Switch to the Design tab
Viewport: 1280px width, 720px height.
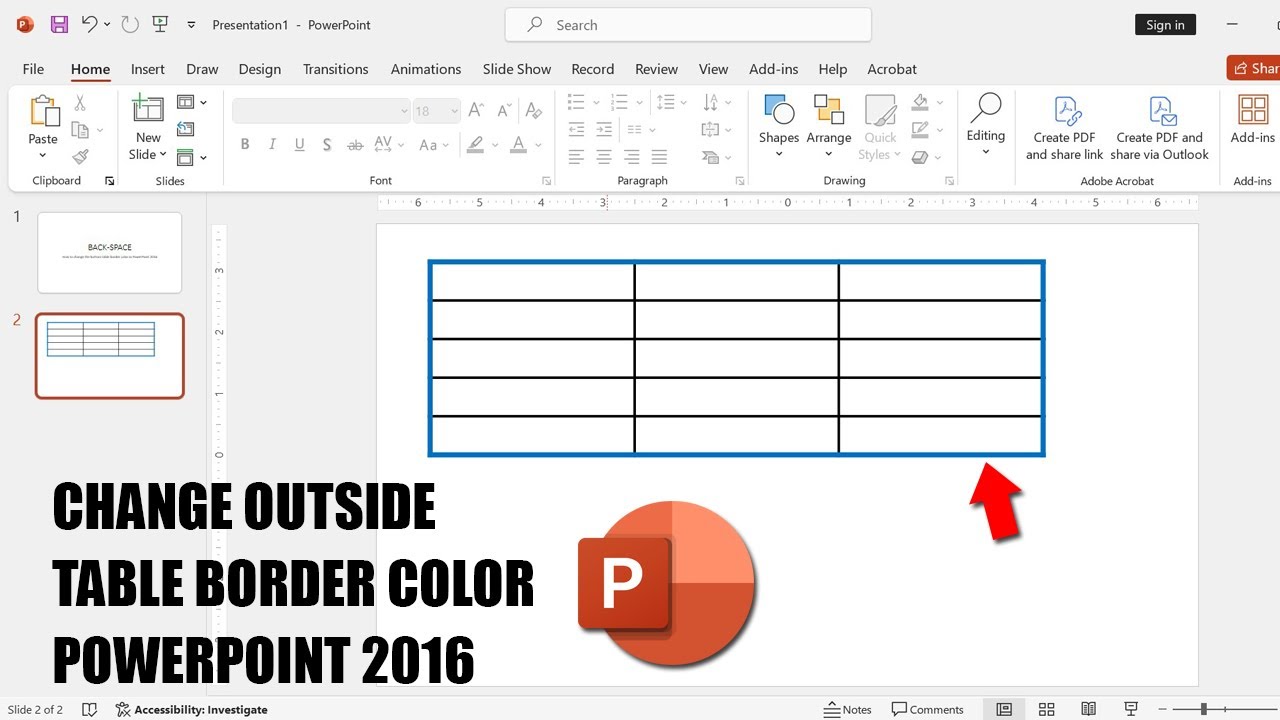point(260,69)
